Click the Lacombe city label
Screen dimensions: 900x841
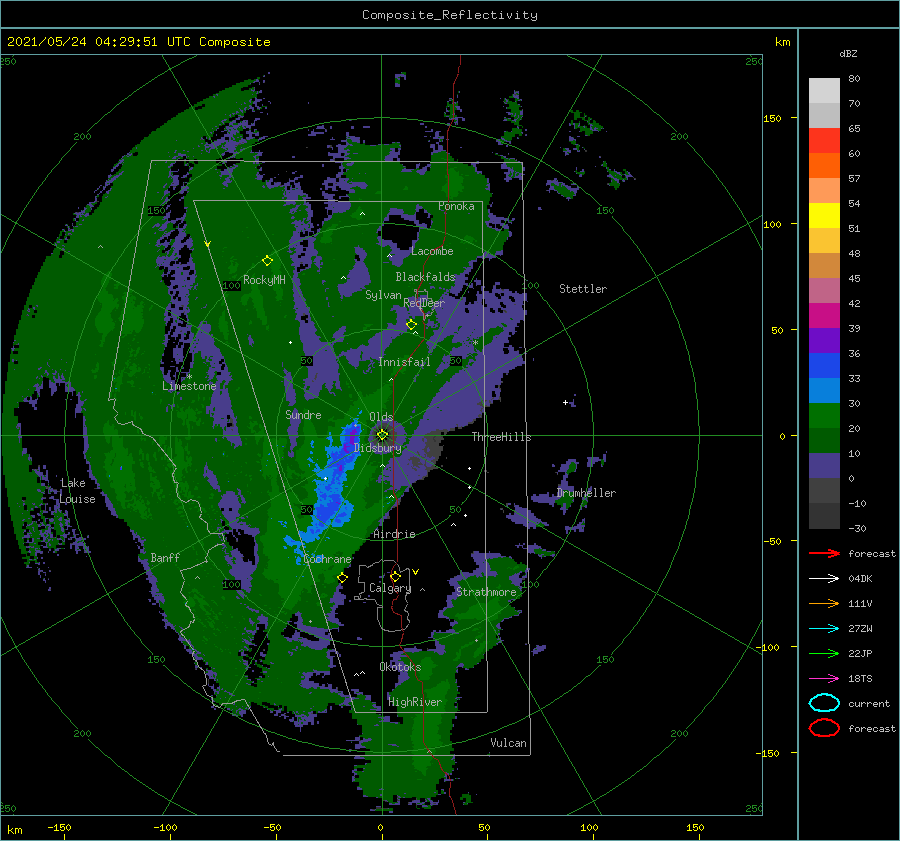coord(432,251)
